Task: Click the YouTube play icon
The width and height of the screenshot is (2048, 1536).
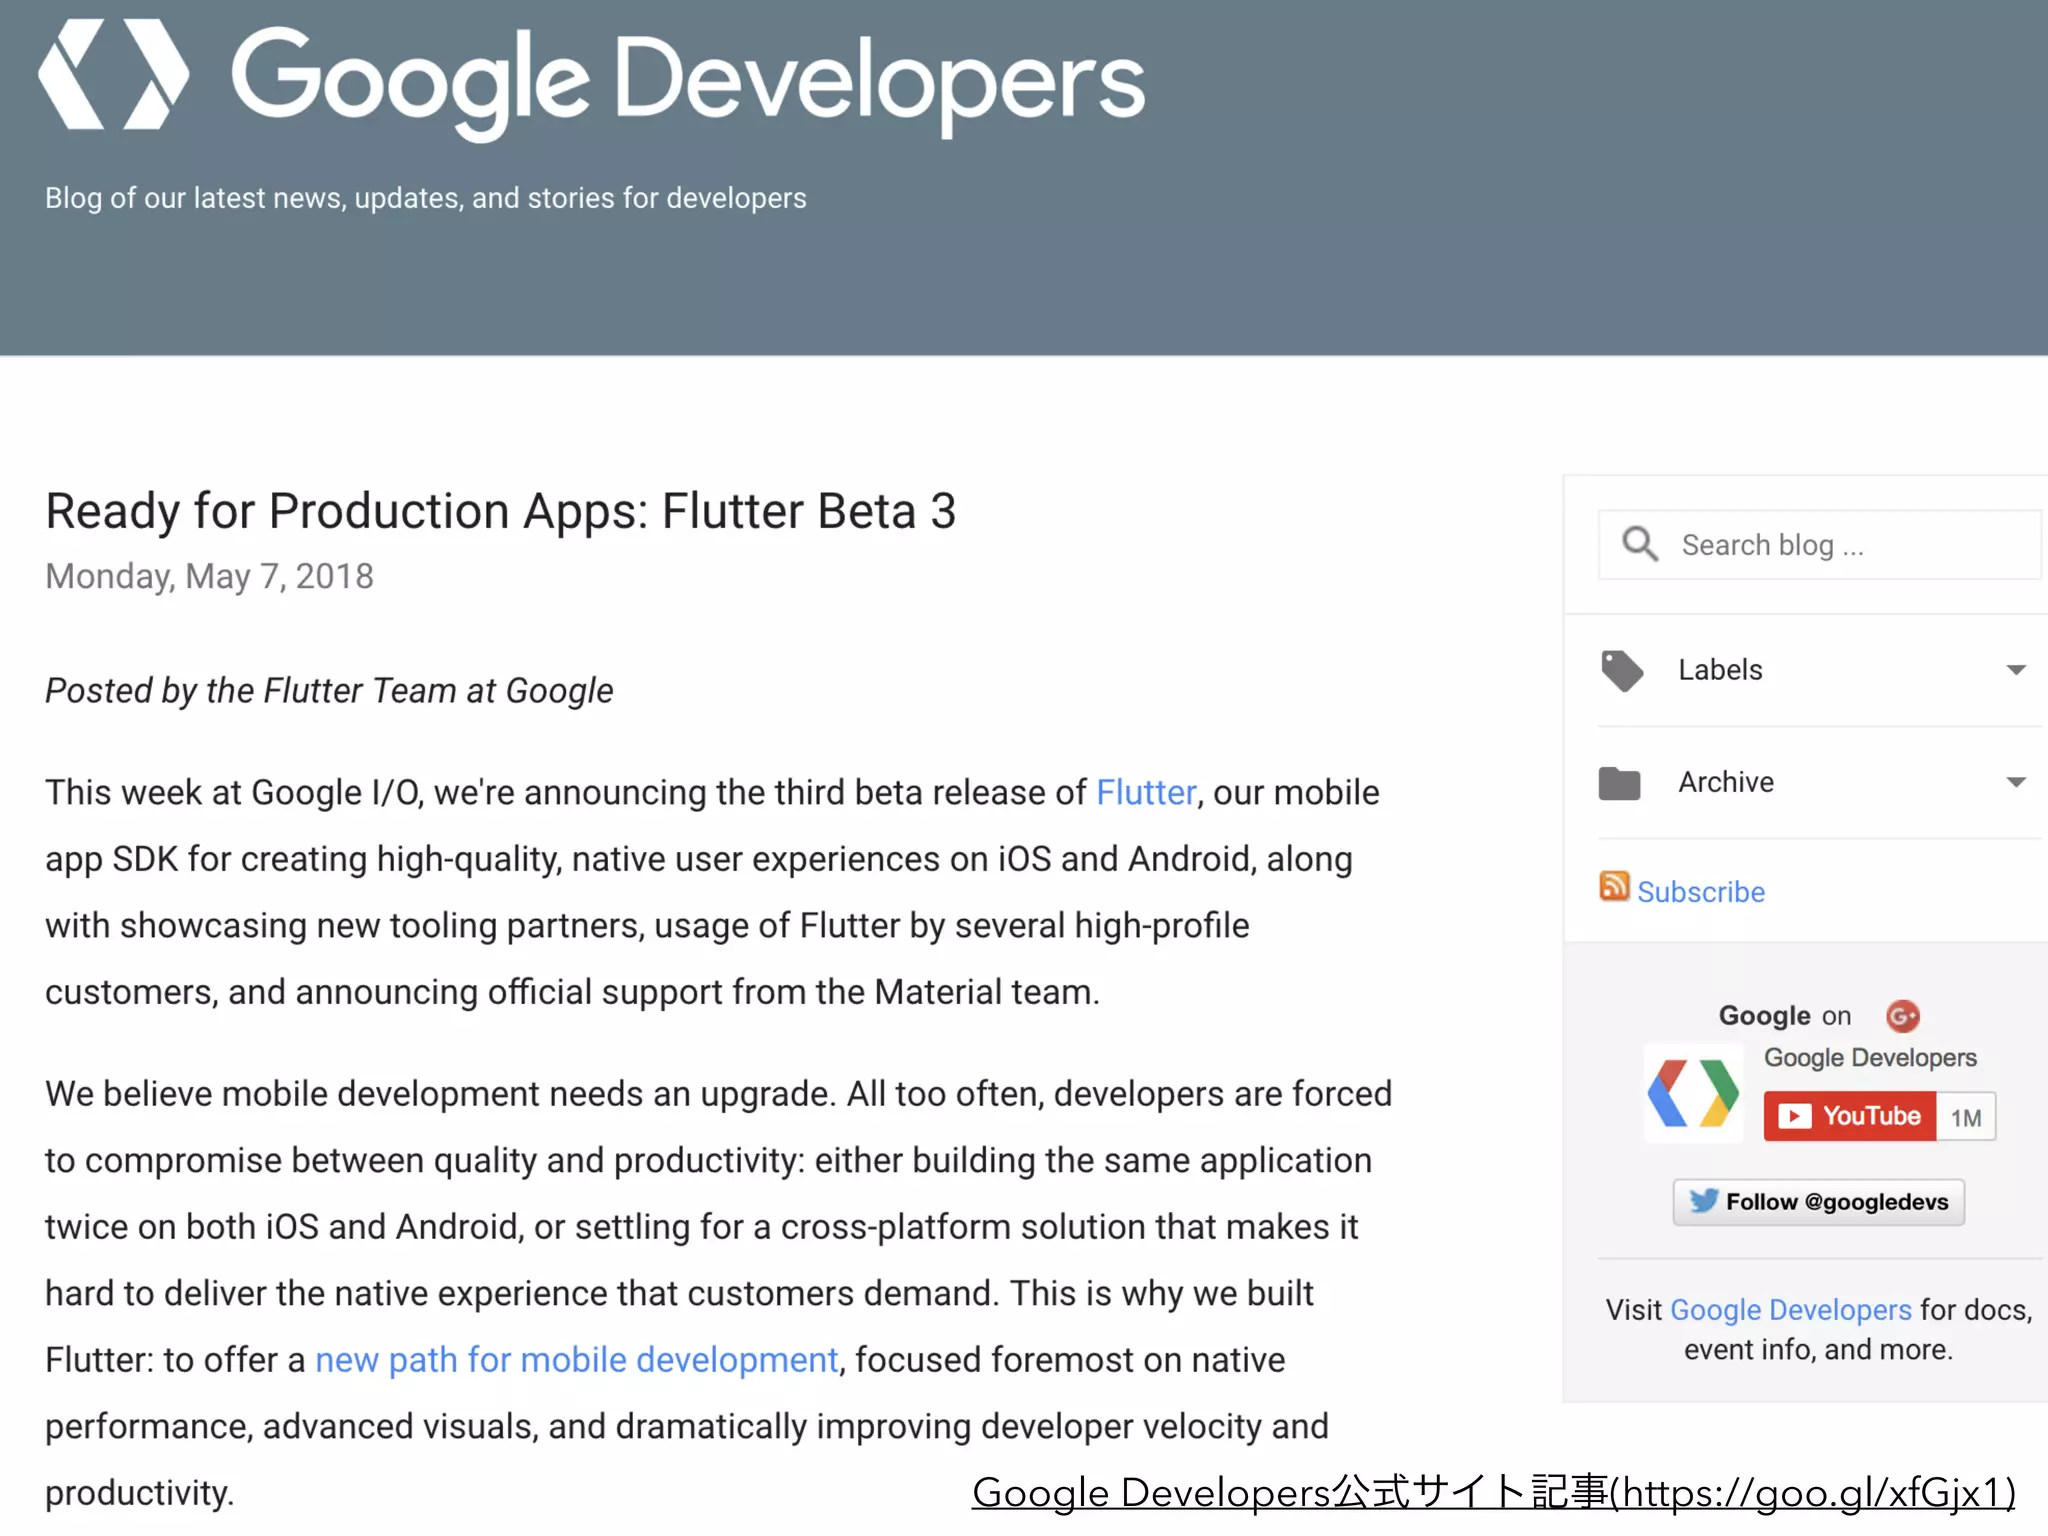Action: (1795, 1116)
